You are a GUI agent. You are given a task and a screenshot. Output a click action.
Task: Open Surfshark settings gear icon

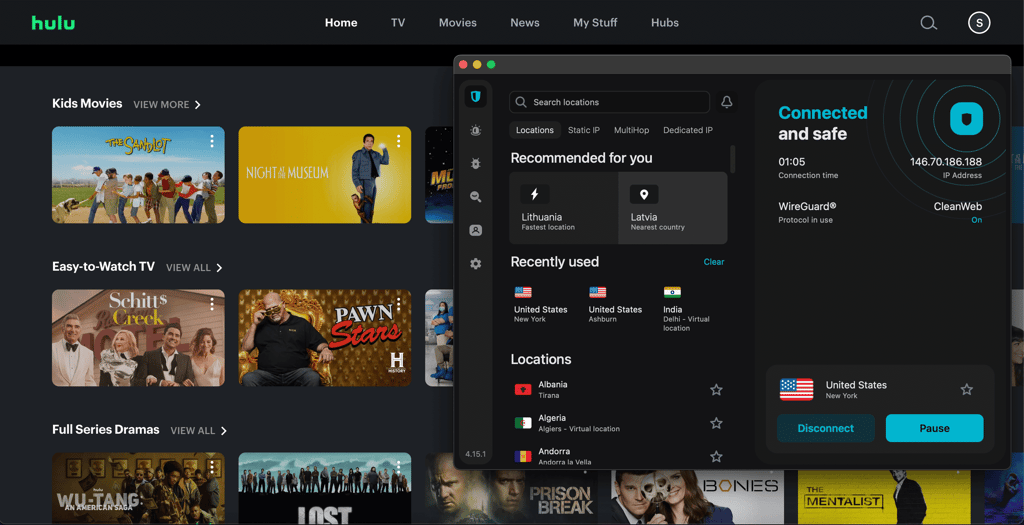[x=475, y=264]
